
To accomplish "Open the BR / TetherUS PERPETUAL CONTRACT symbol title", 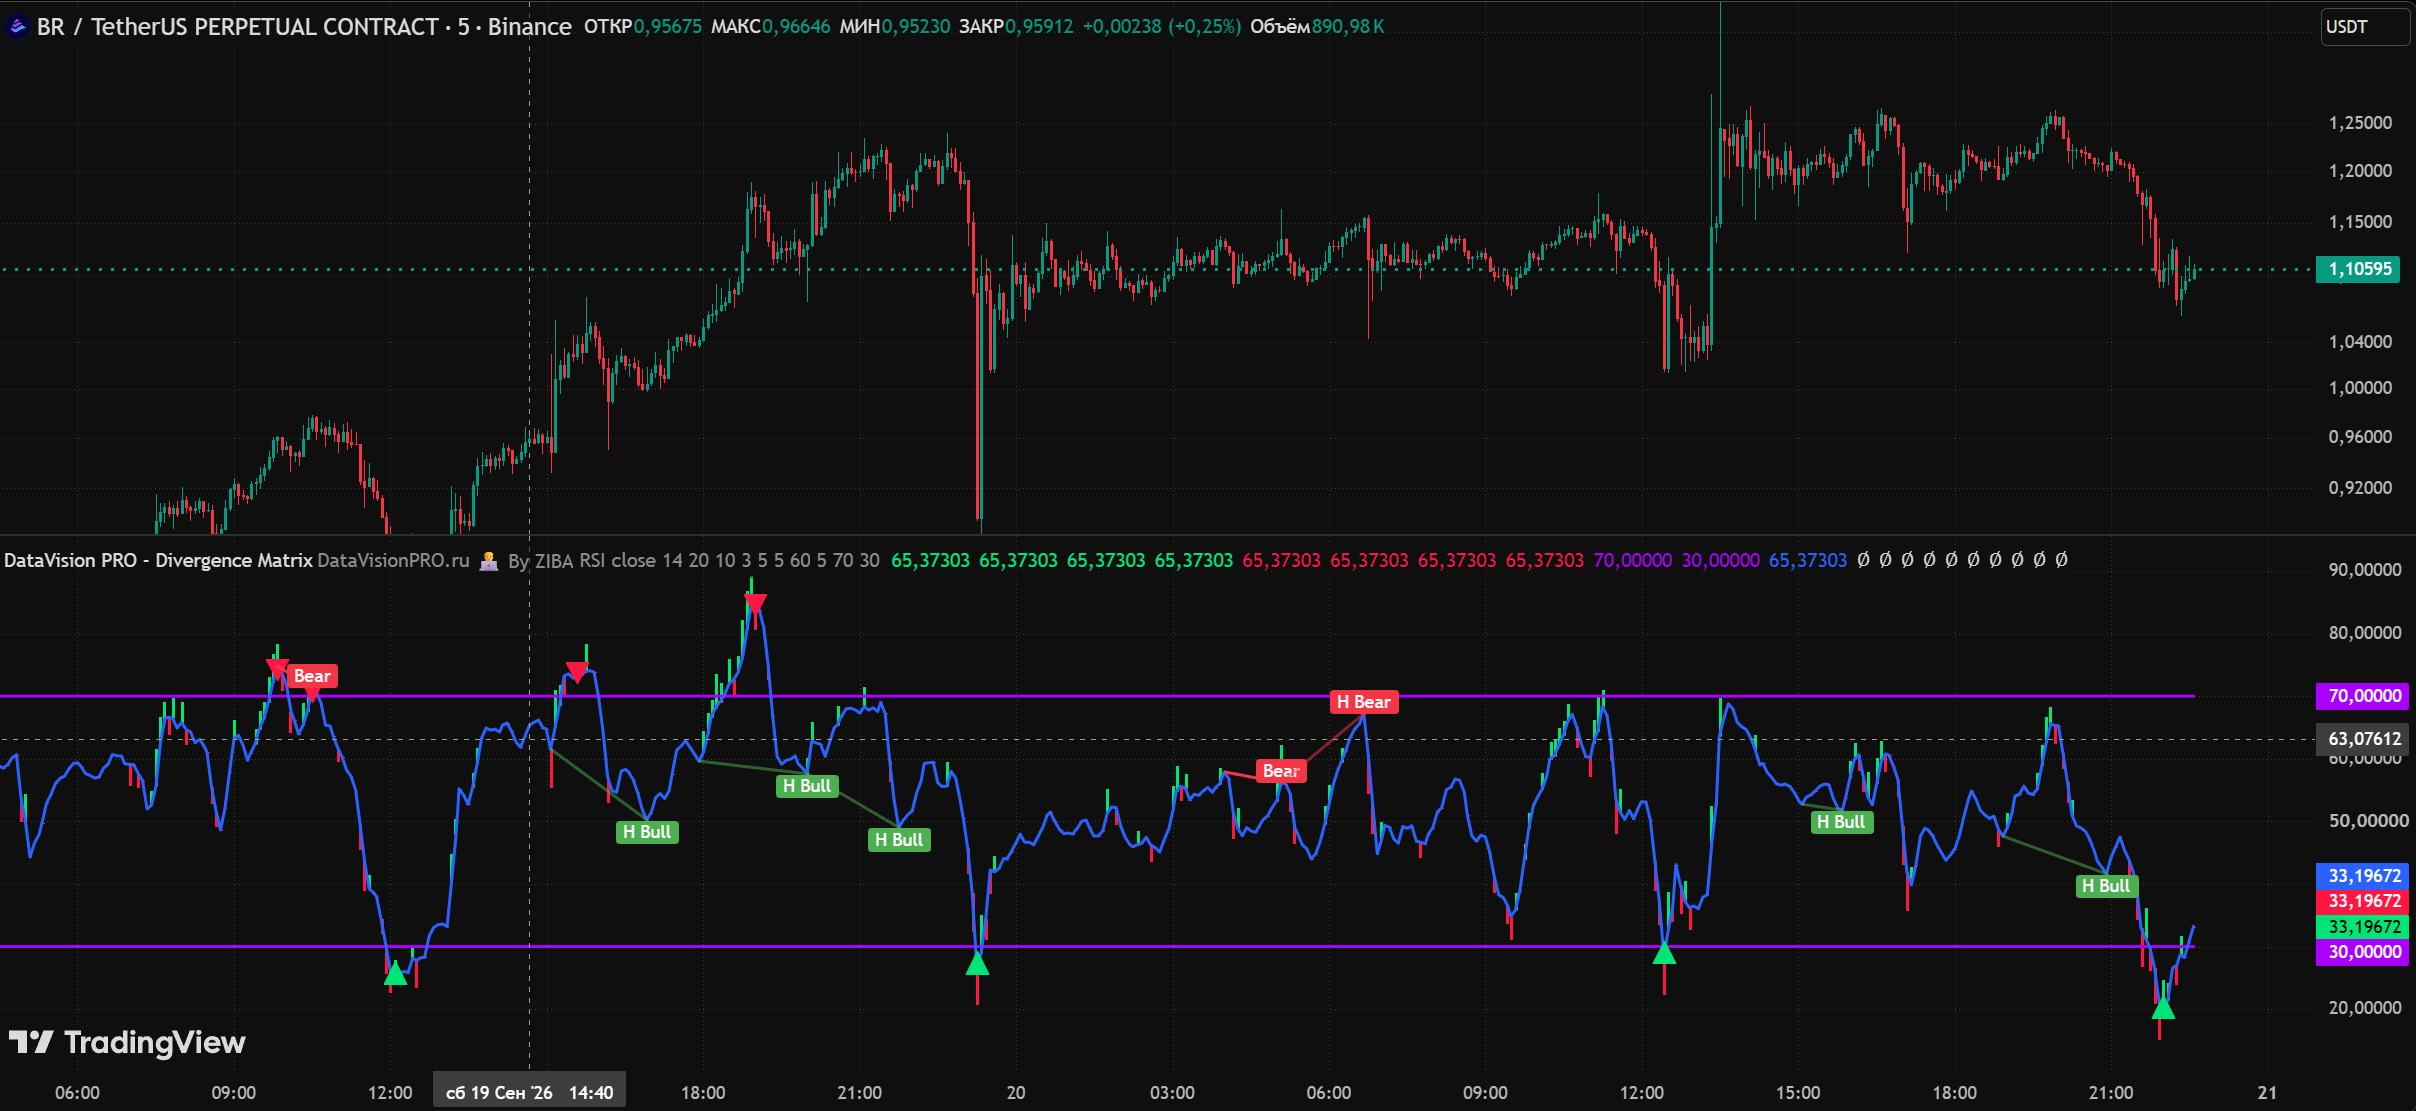I will [304, 27].
